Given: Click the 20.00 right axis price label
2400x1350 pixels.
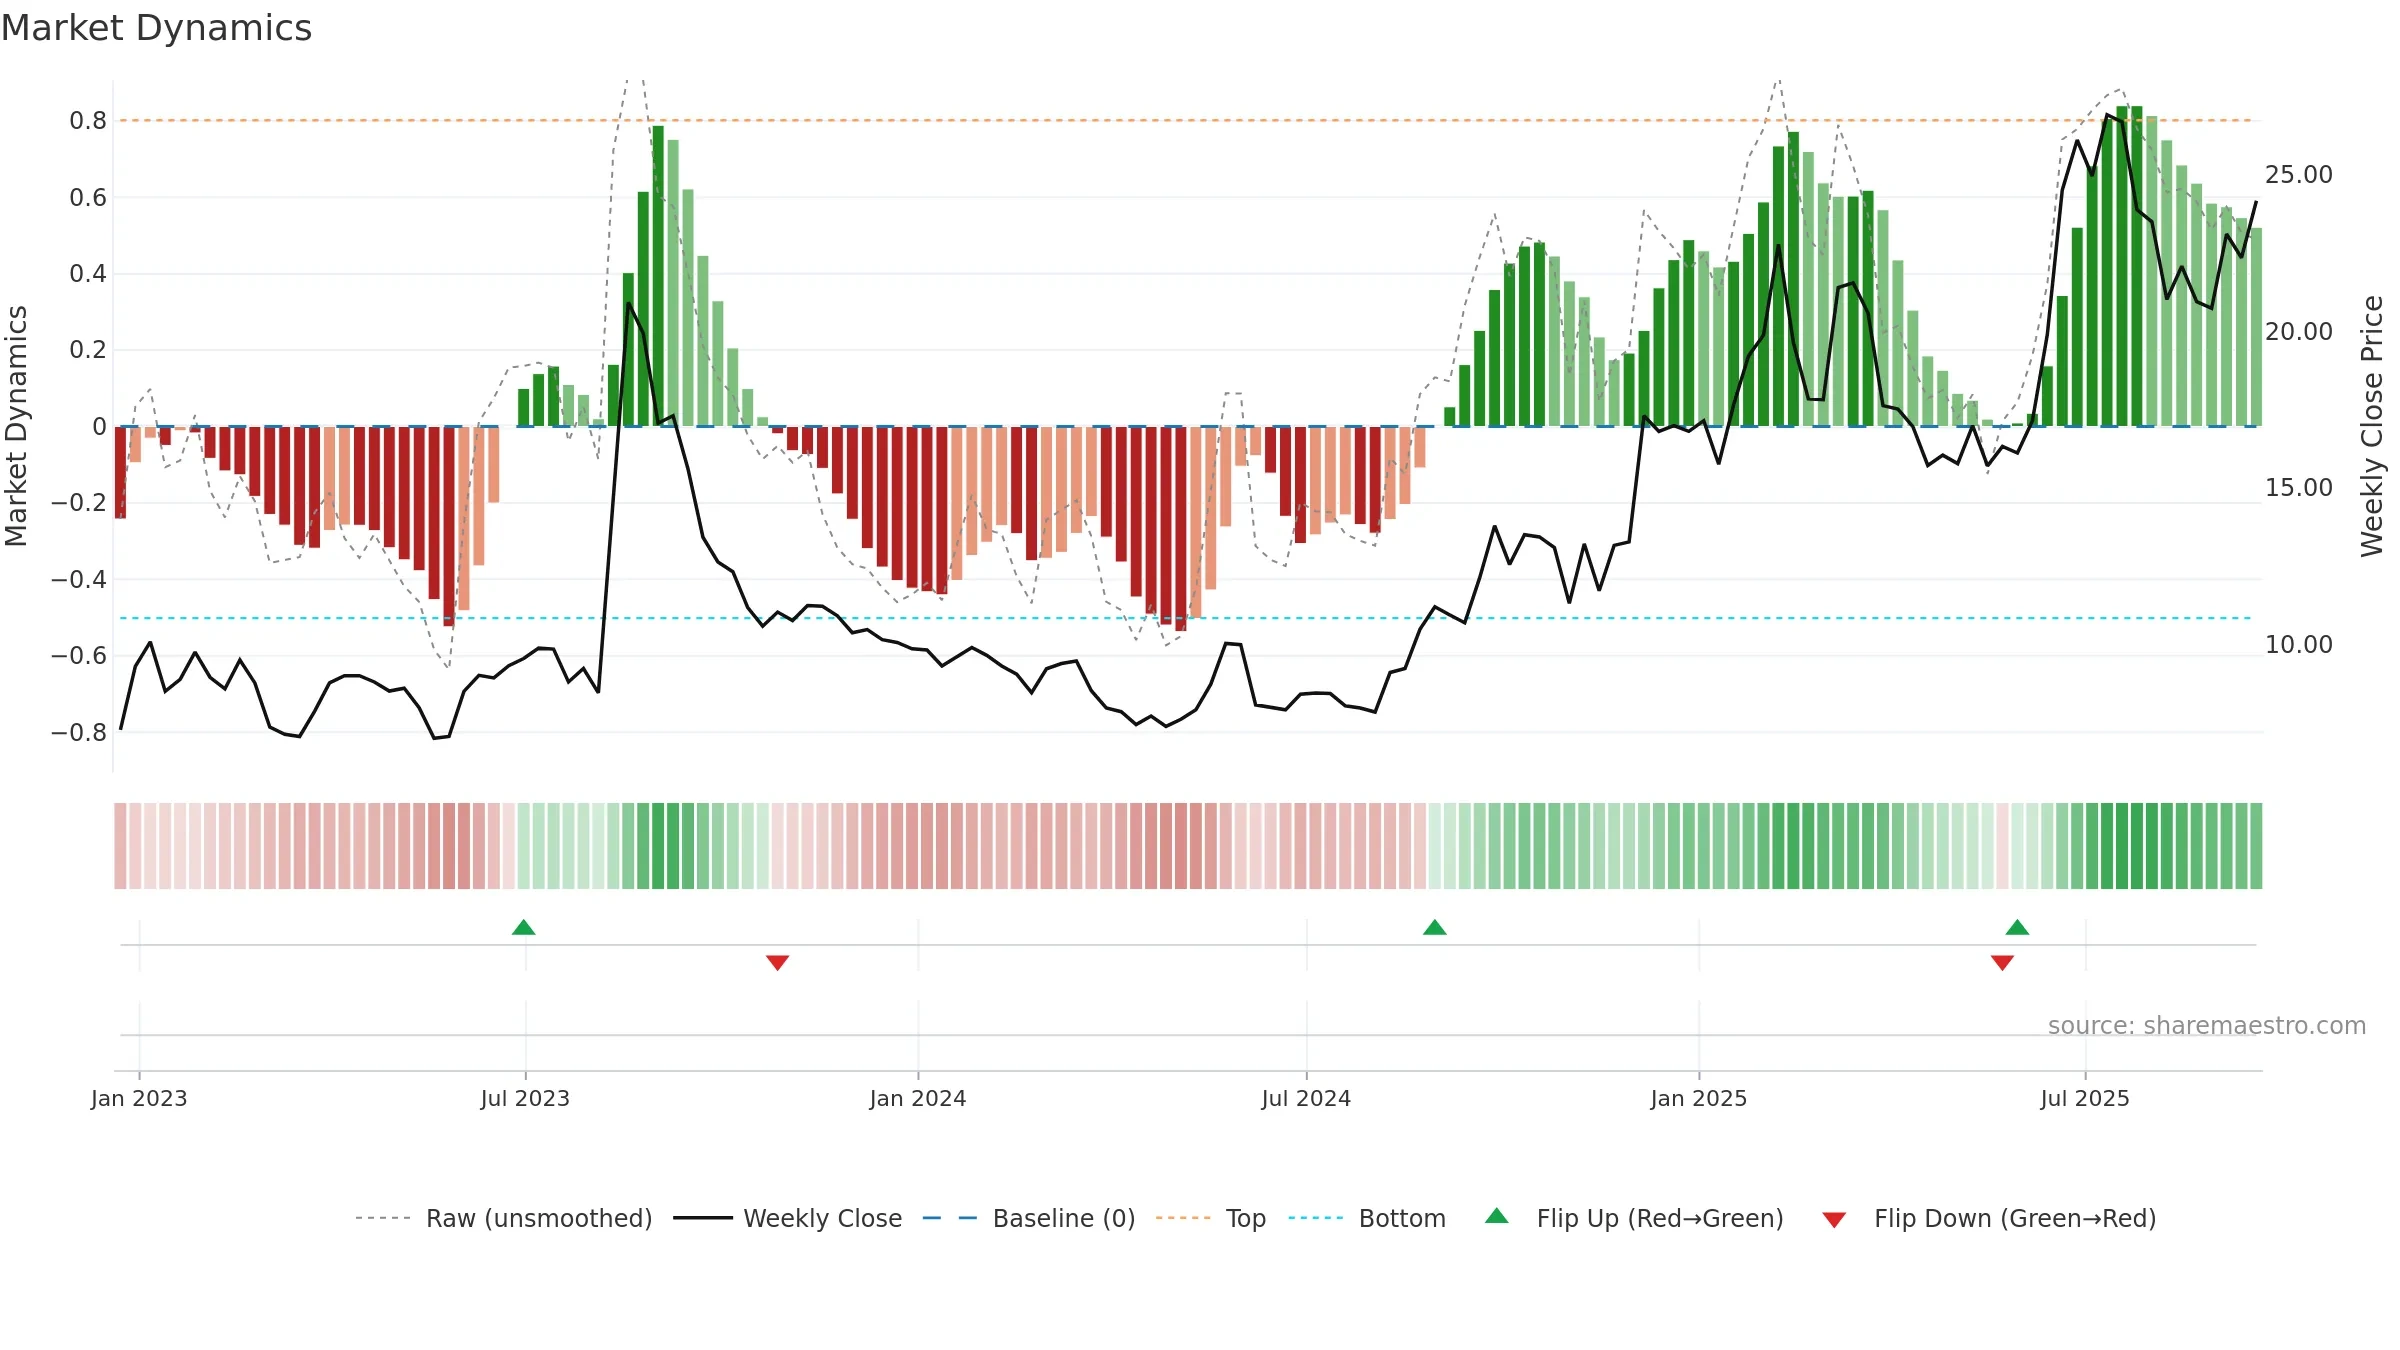Looking at the screenshot, I should pyautogui.click(x=2299, y=332).
